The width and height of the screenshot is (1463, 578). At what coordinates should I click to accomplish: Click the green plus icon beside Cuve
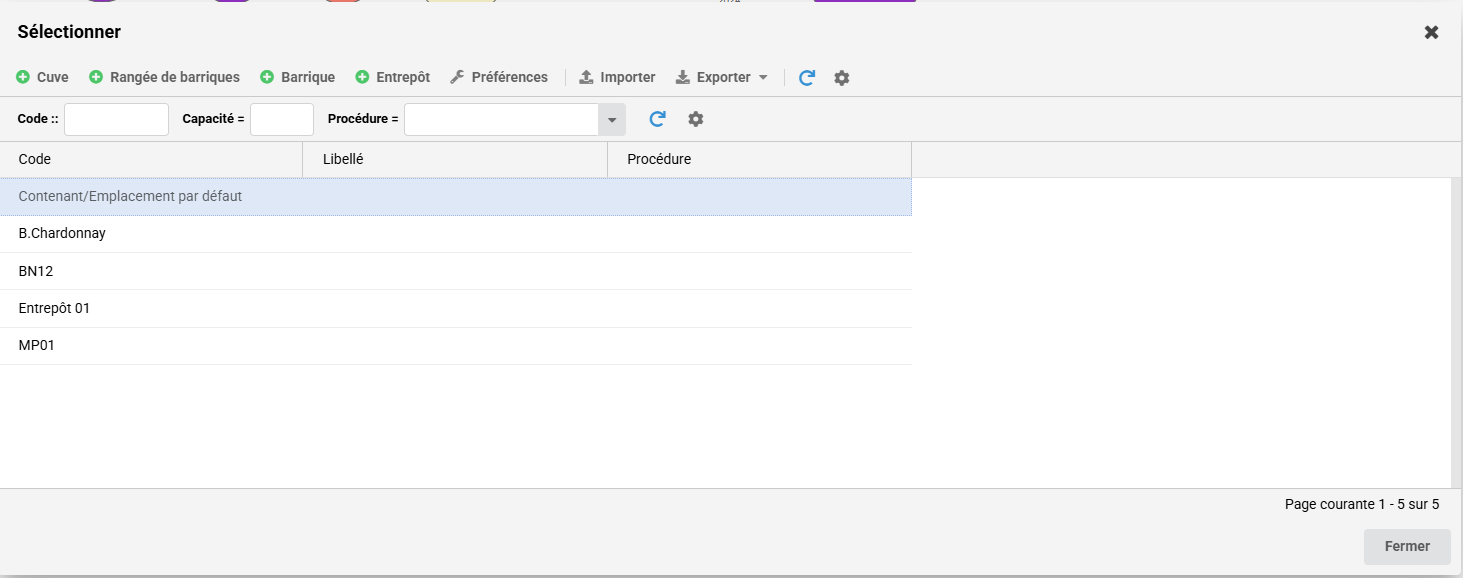coord(23,77)
